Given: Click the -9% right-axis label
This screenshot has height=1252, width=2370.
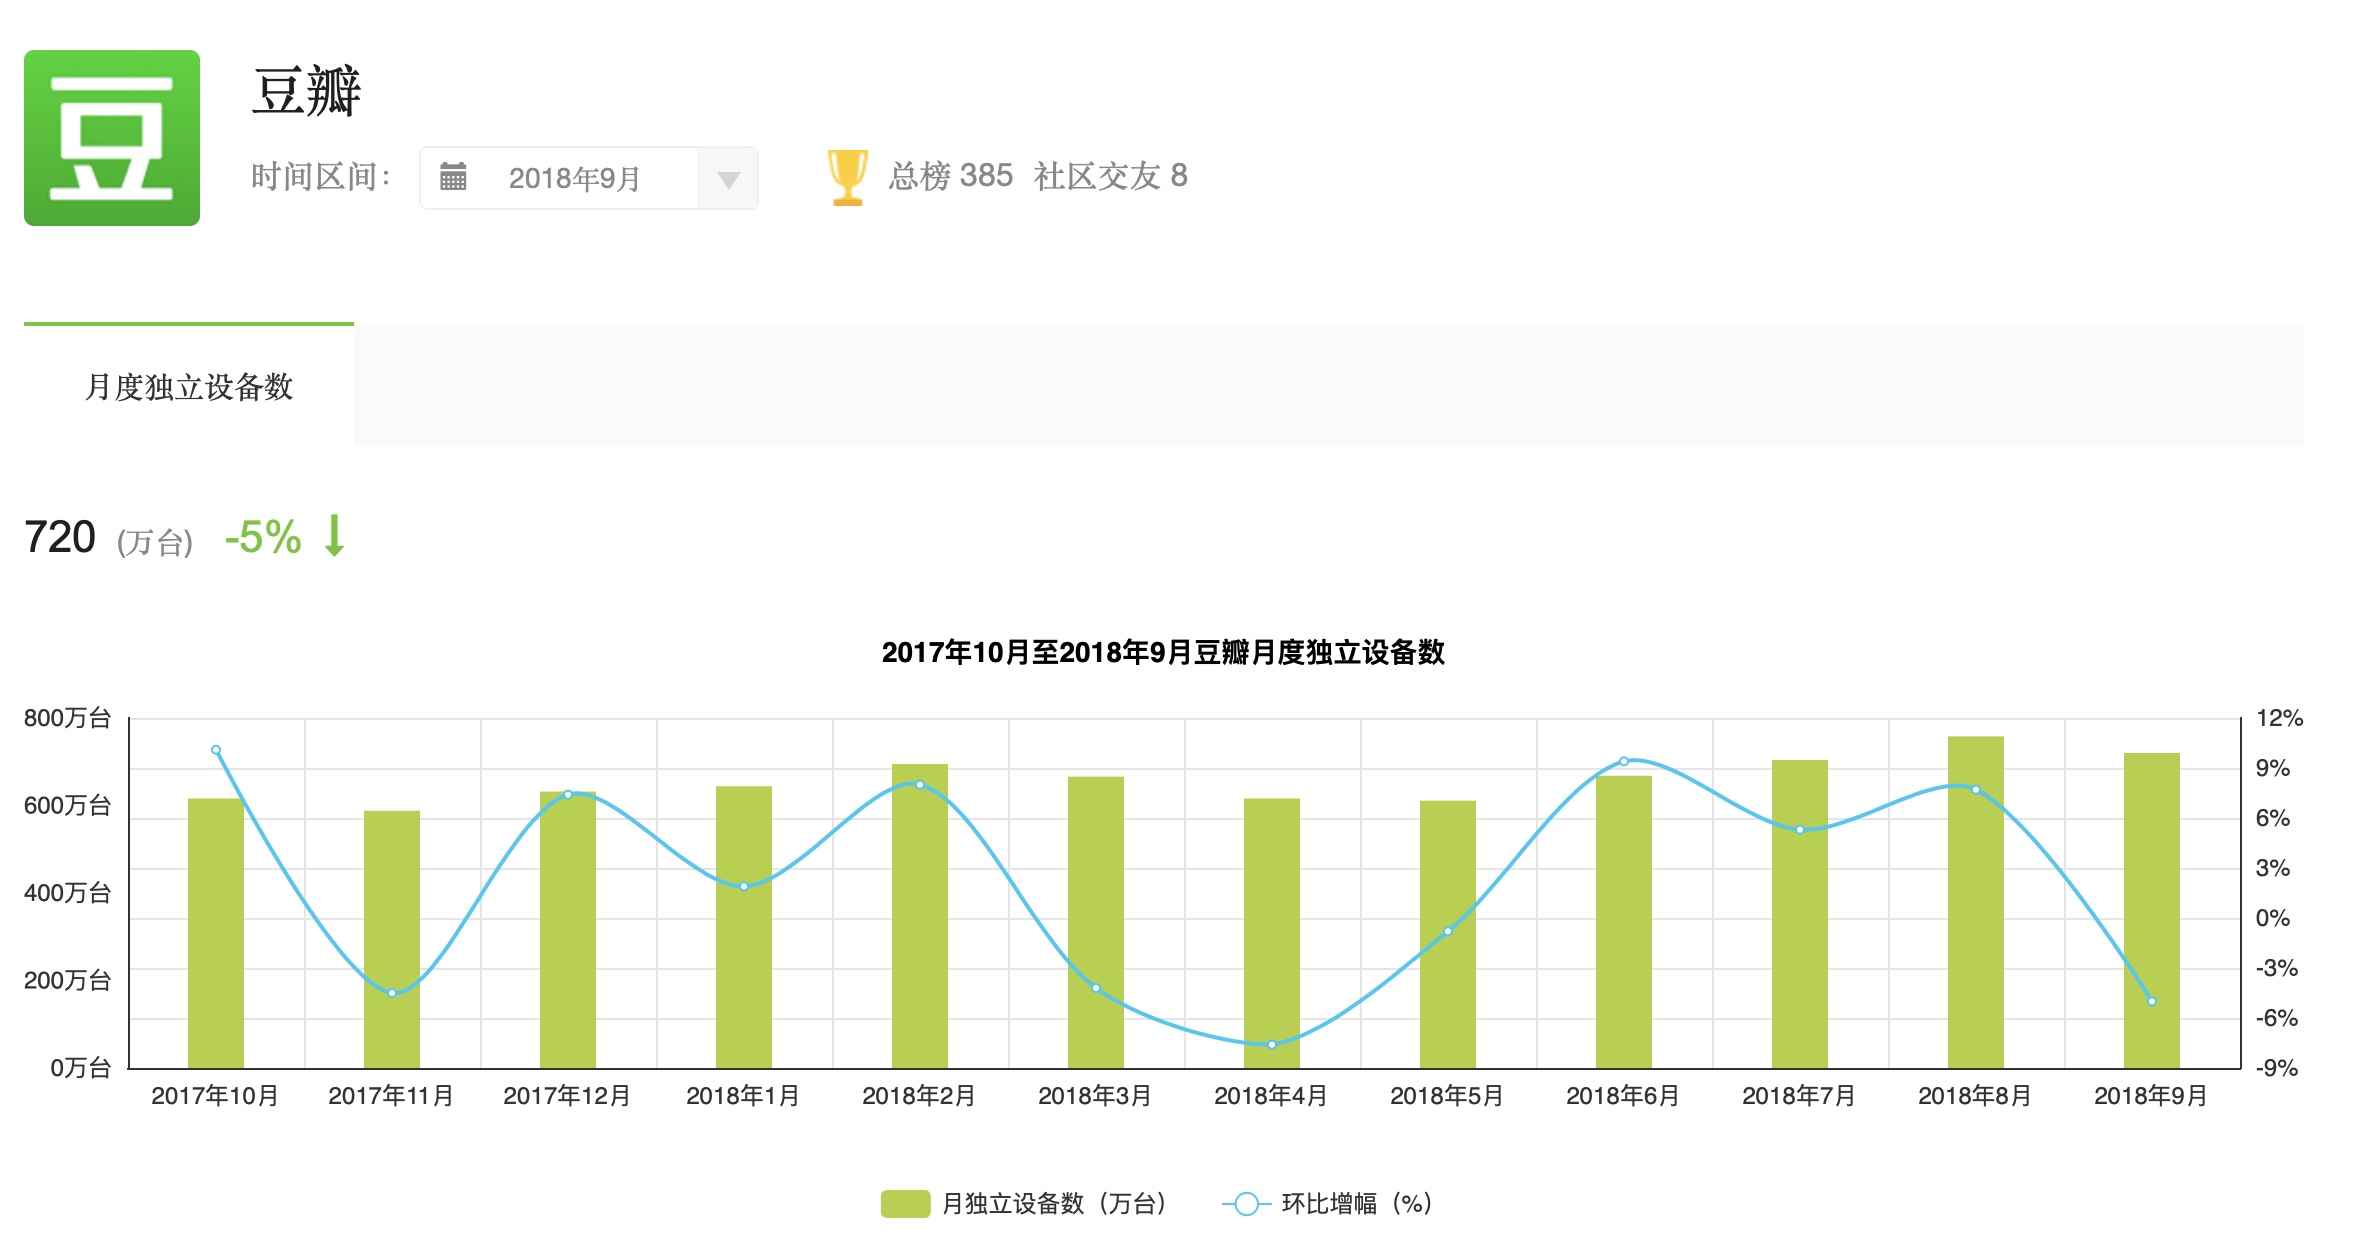Looking at the screenshot, I should 2277,1068.
